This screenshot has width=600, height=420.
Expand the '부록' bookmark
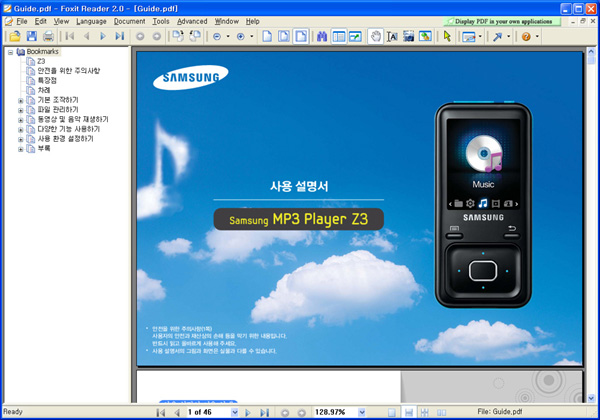click(x=21, y=149)
